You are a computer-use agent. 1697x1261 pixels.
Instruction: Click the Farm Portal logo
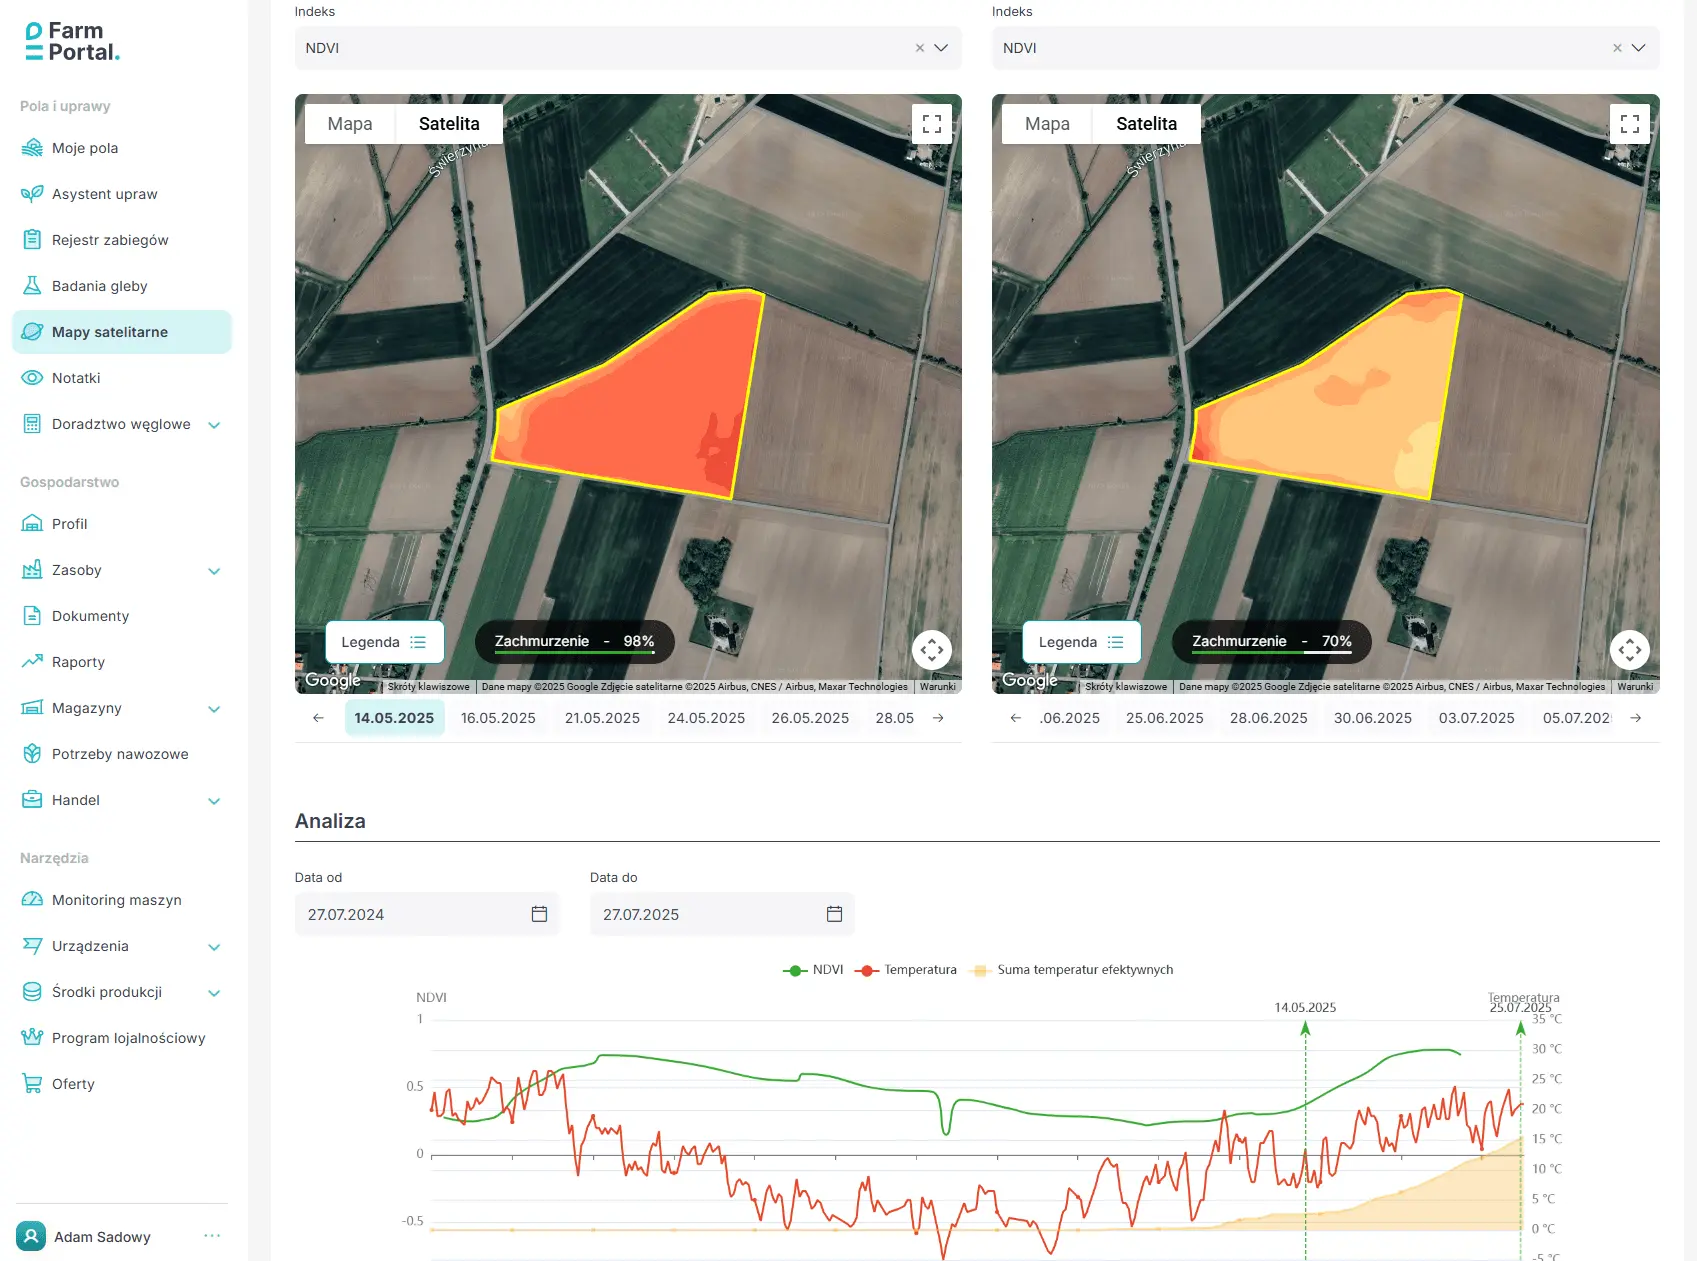72,42
